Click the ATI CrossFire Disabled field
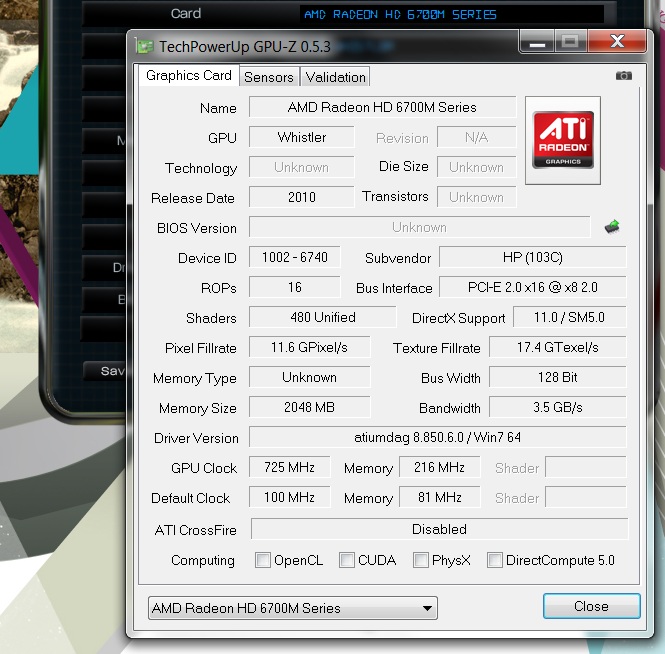This screenshot has width=665, height=654. [x=439, y=529]
